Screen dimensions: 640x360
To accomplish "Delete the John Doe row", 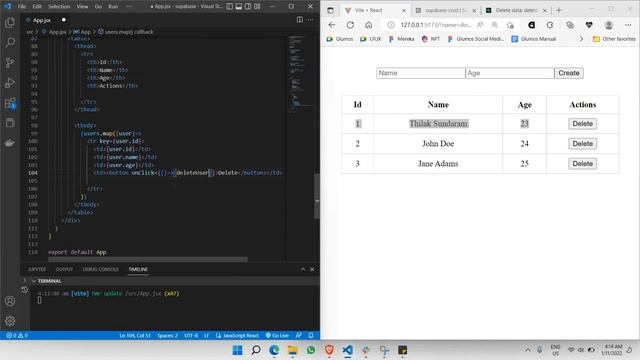I will (582, 144).
